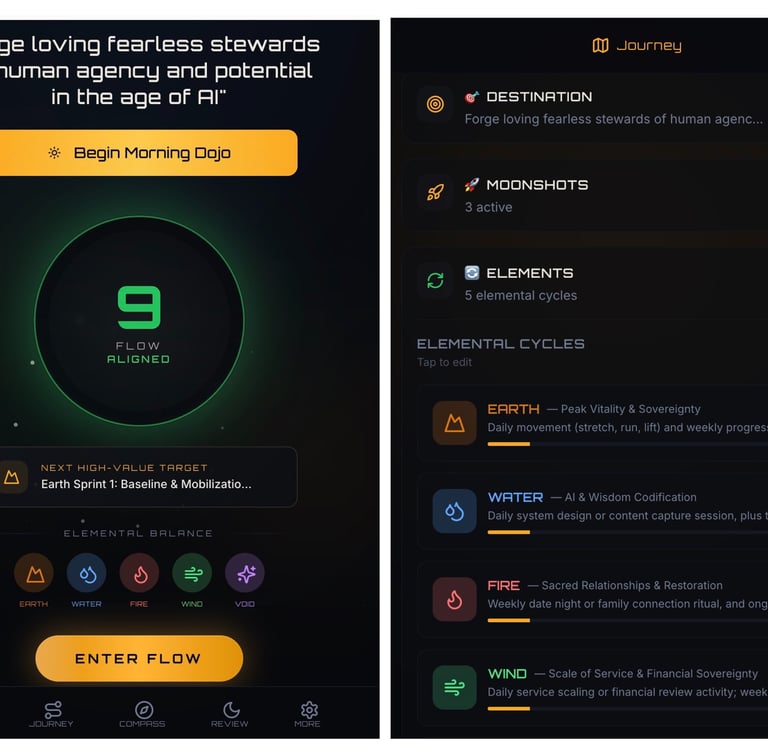This screenshot has width=768, height=750.
Task: Open the Destination target icon
Action: point(435,104)
